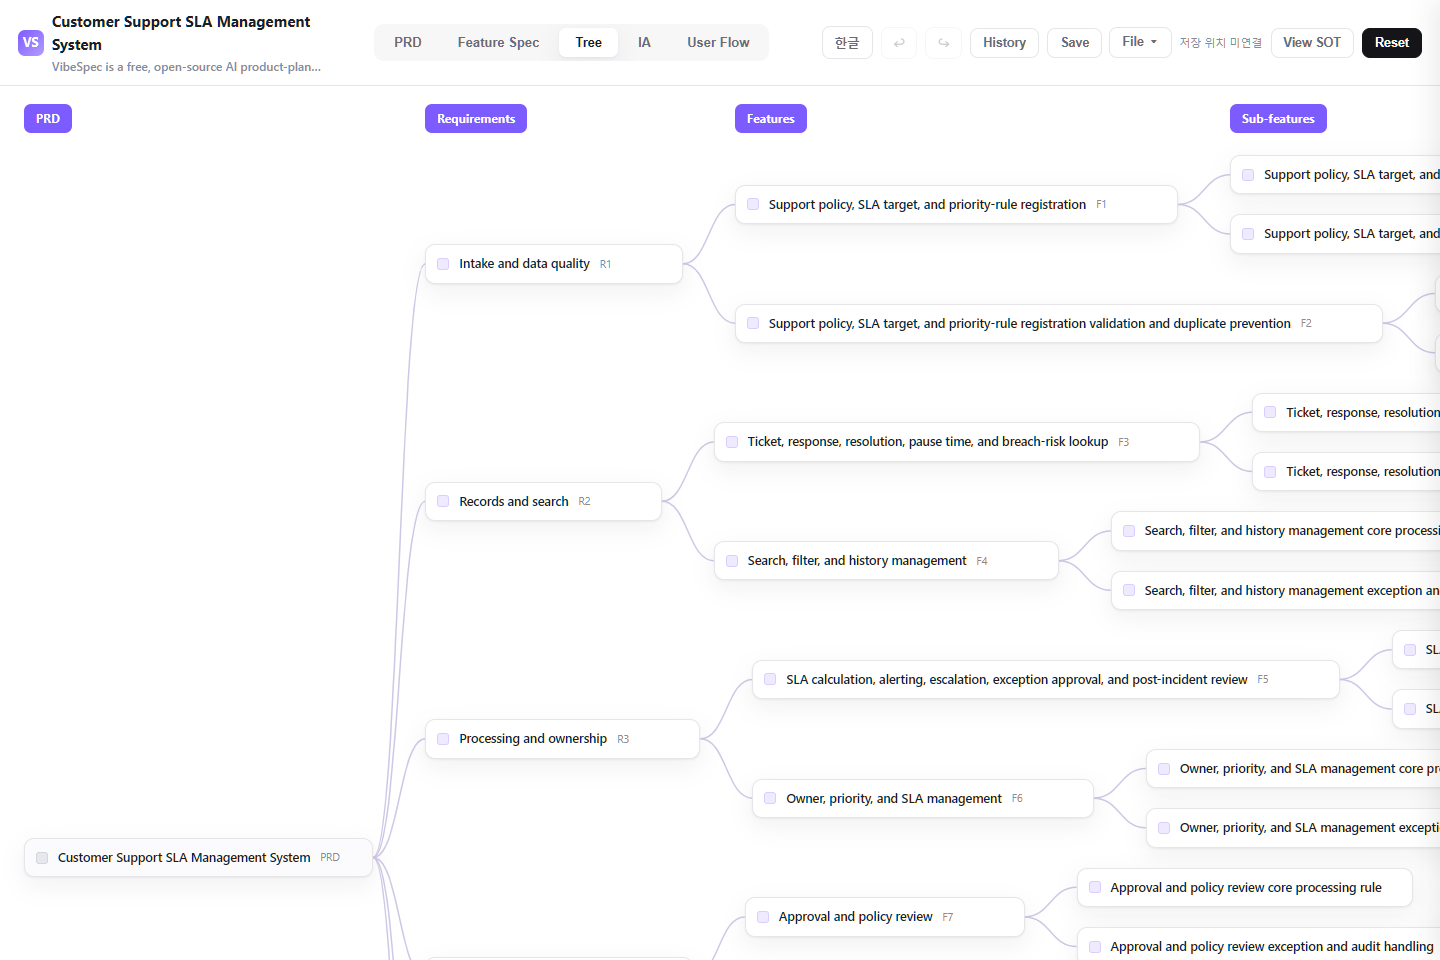
Task: Check the Customer Support SLA Management System node
Action: [x=42, y=858]
